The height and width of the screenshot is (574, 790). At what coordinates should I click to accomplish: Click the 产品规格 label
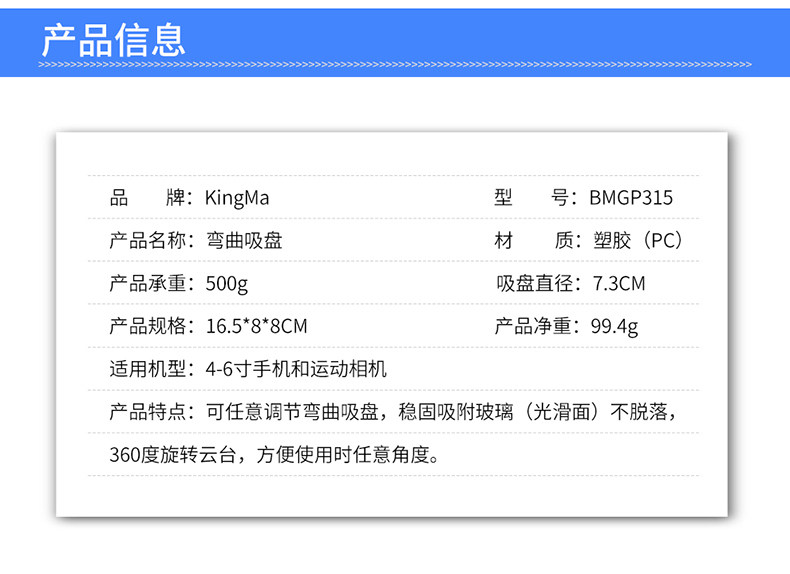148,327
